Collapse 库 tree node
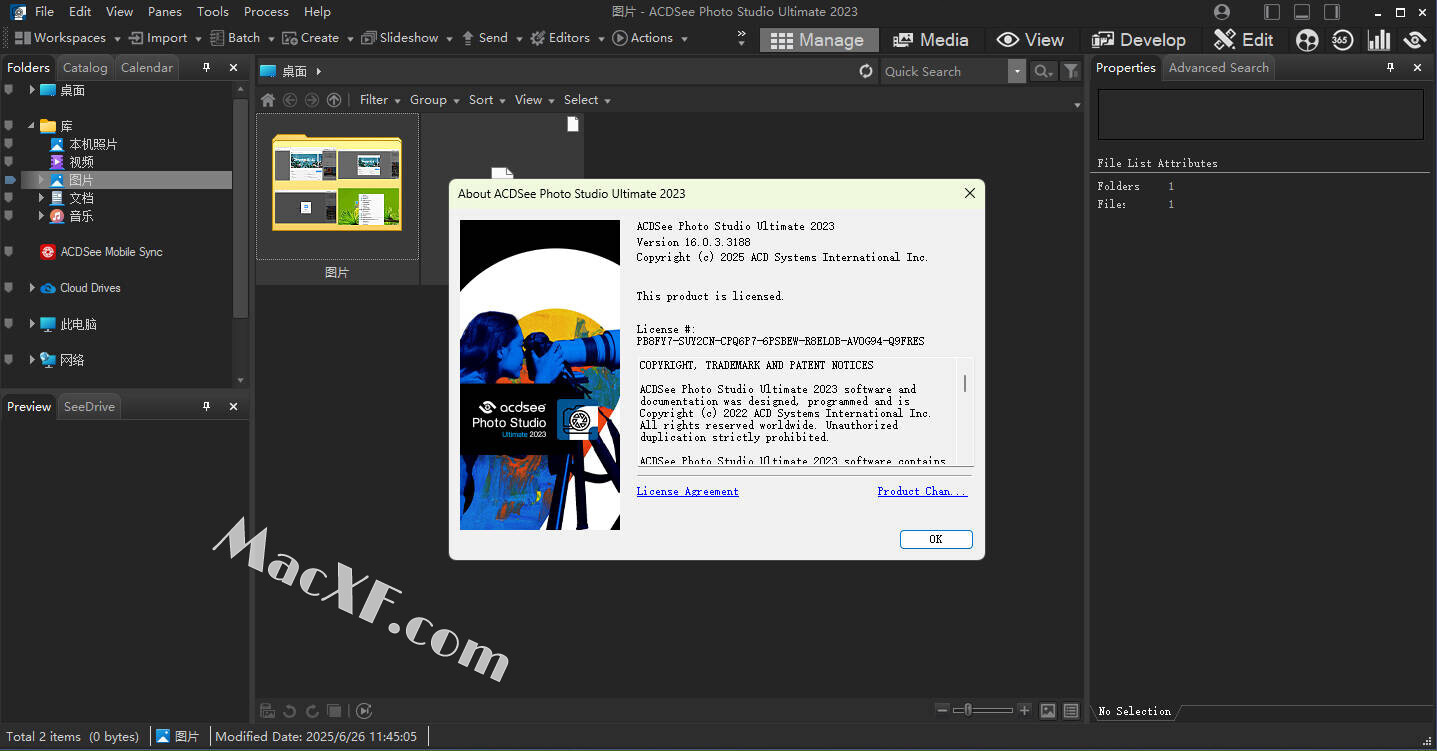The width and height of the screenshot is (1437, 751). 32,126
